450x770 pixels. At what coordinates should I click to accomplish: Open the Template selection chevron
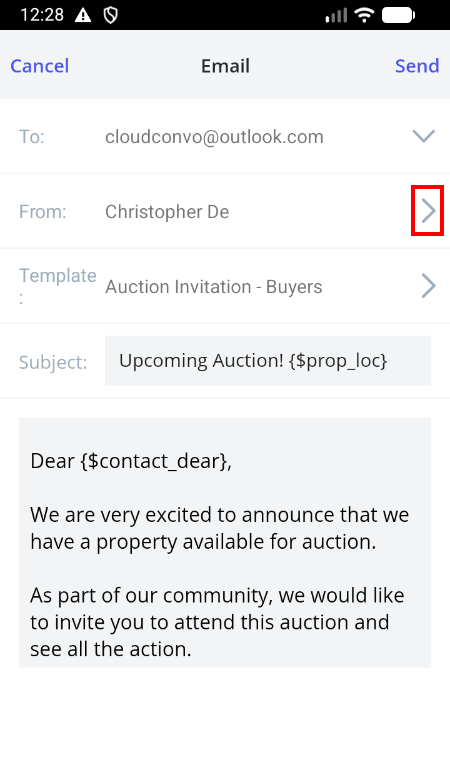tap(428, 286)
